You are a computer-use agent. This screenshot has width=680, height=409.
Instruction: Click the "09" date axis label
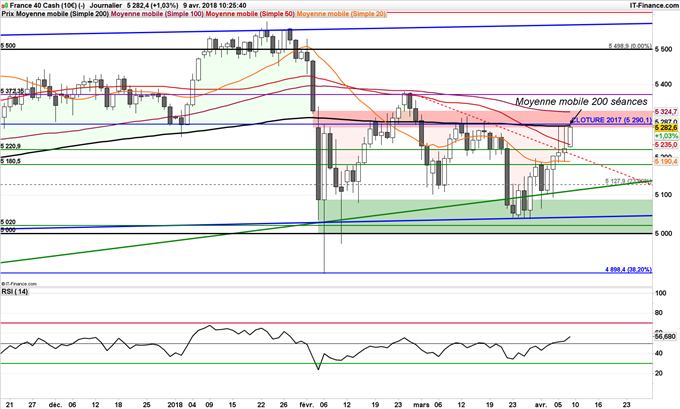pos(209,405)
